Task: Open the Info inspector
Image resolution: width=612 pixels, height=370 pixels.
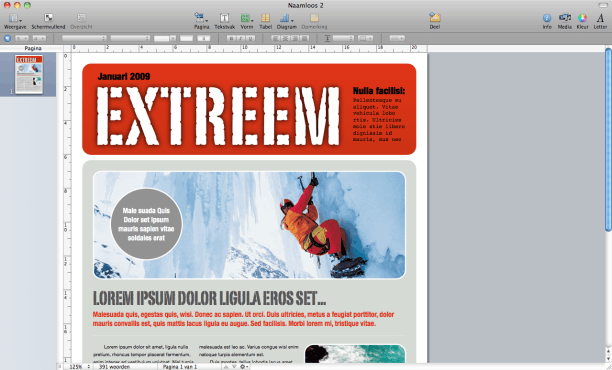Action: point(547,18)
